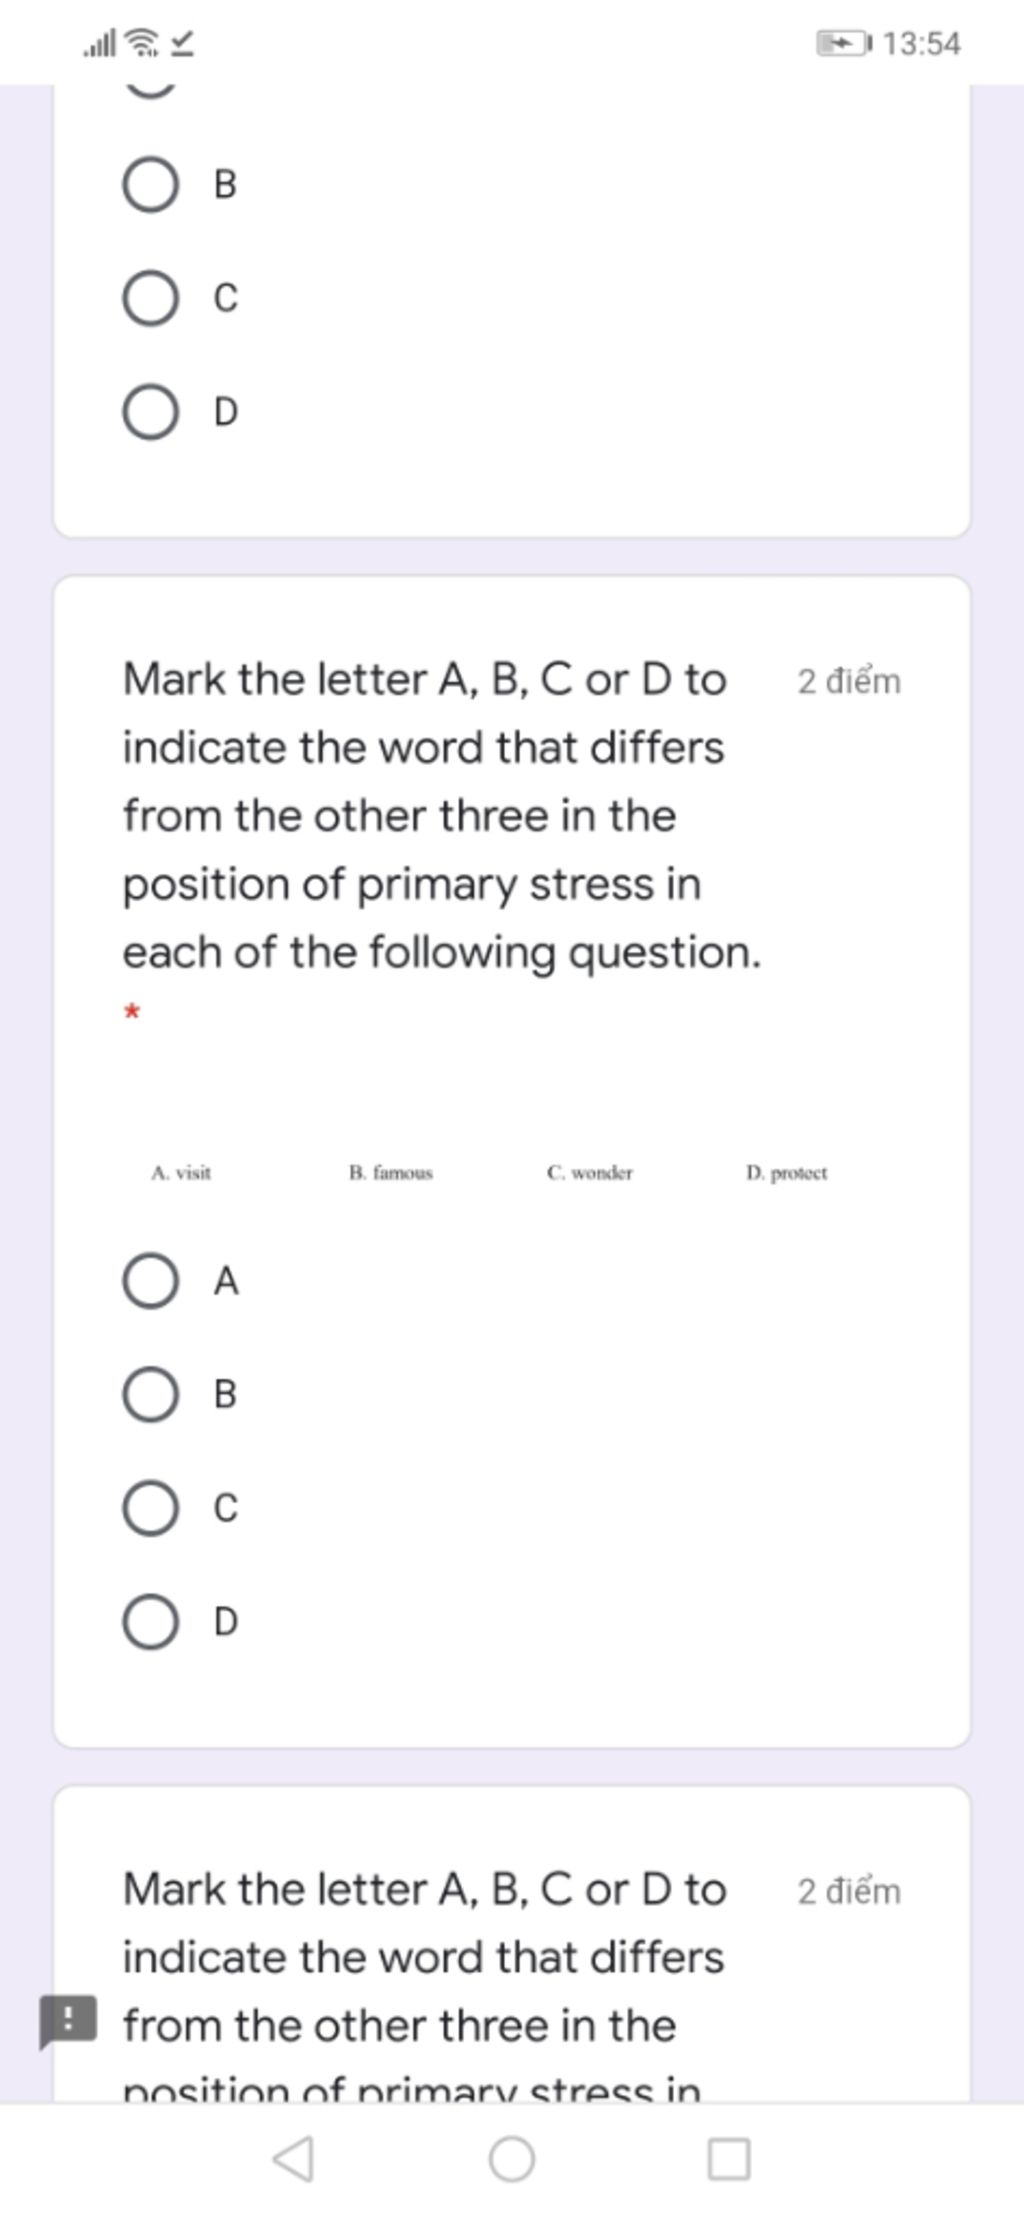Tap the Android back navigation triangle
This screenshot has width=1024, height=2217.
point(294,2158)
